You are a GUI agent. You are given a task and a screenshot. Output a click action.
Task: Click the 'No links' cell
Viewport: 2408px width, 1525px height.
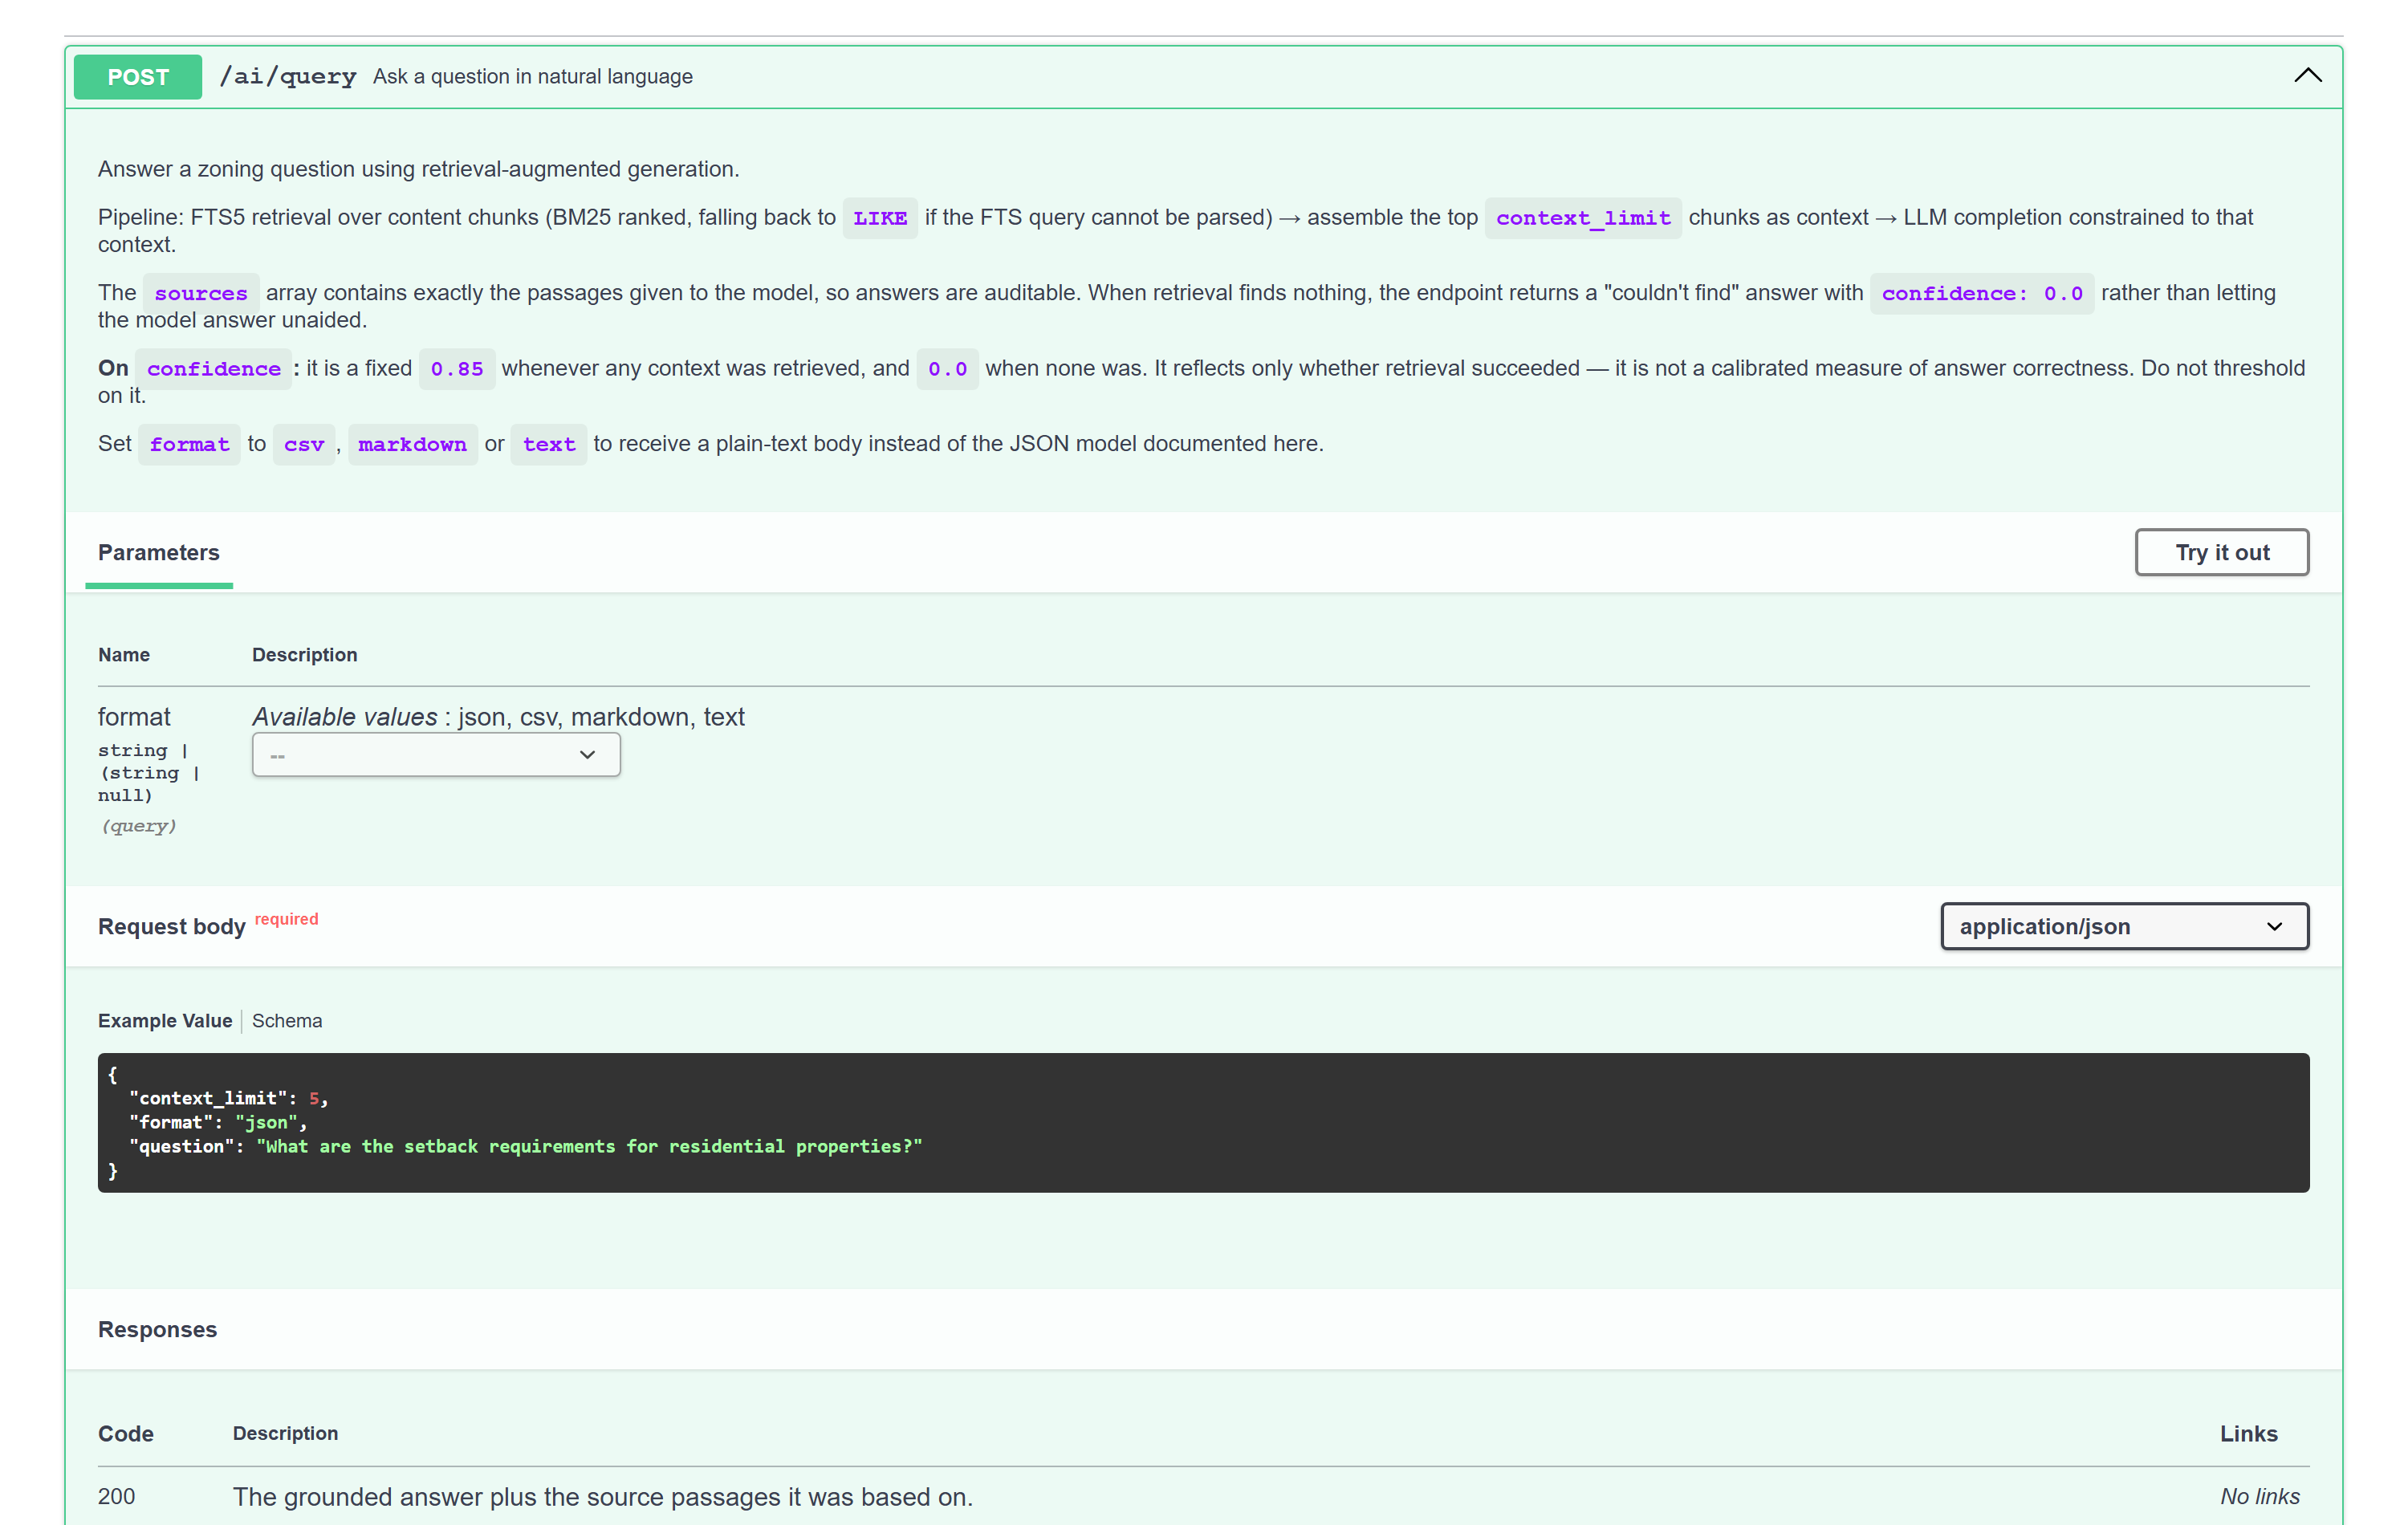(2259, 1496)
